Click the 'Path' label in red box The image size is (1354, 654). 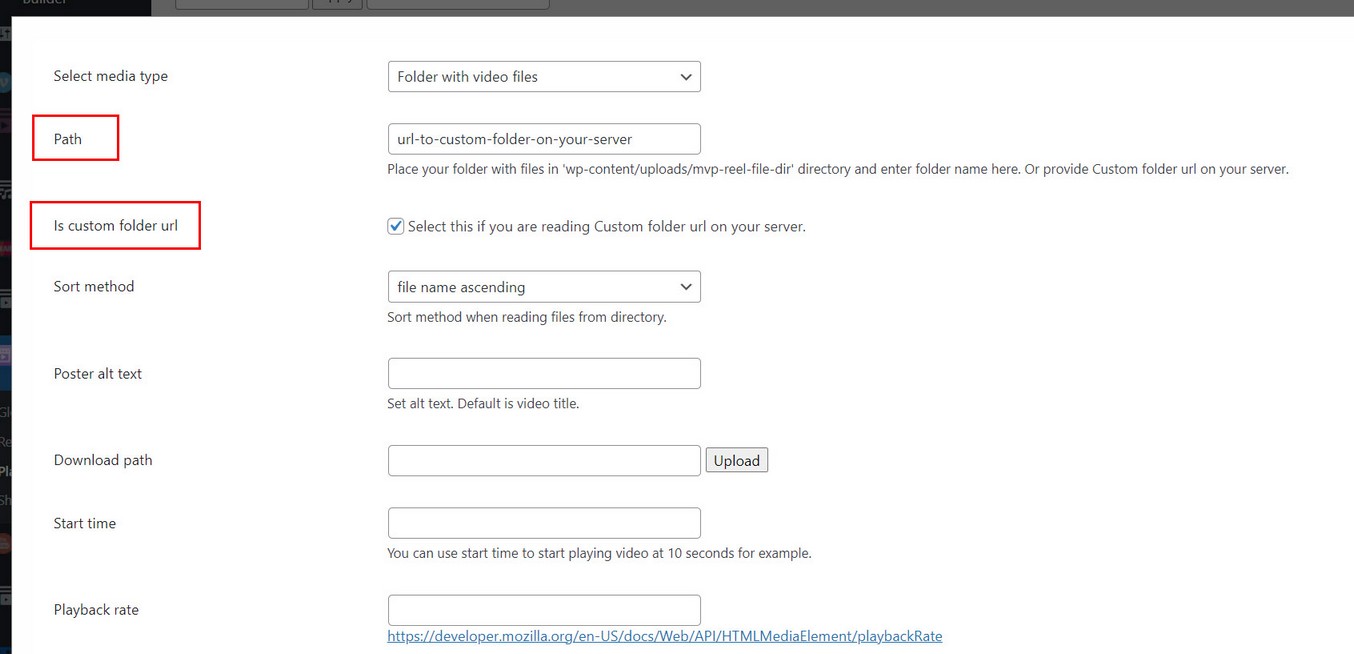(68, 139)
